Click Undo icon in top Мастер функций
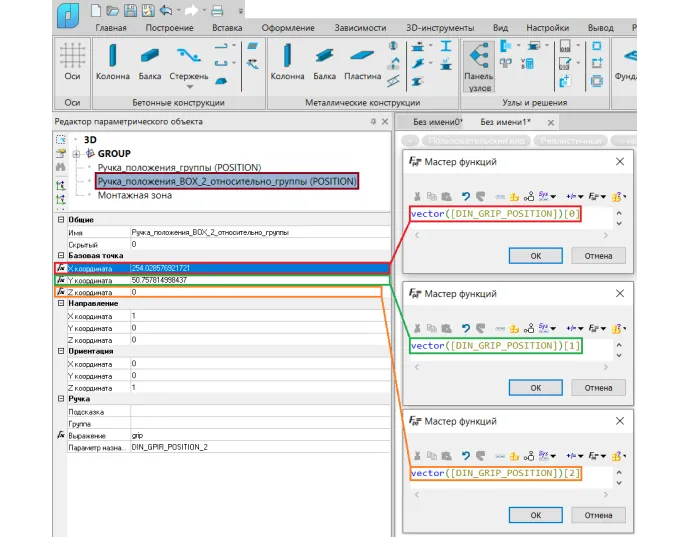 (466, 197)
